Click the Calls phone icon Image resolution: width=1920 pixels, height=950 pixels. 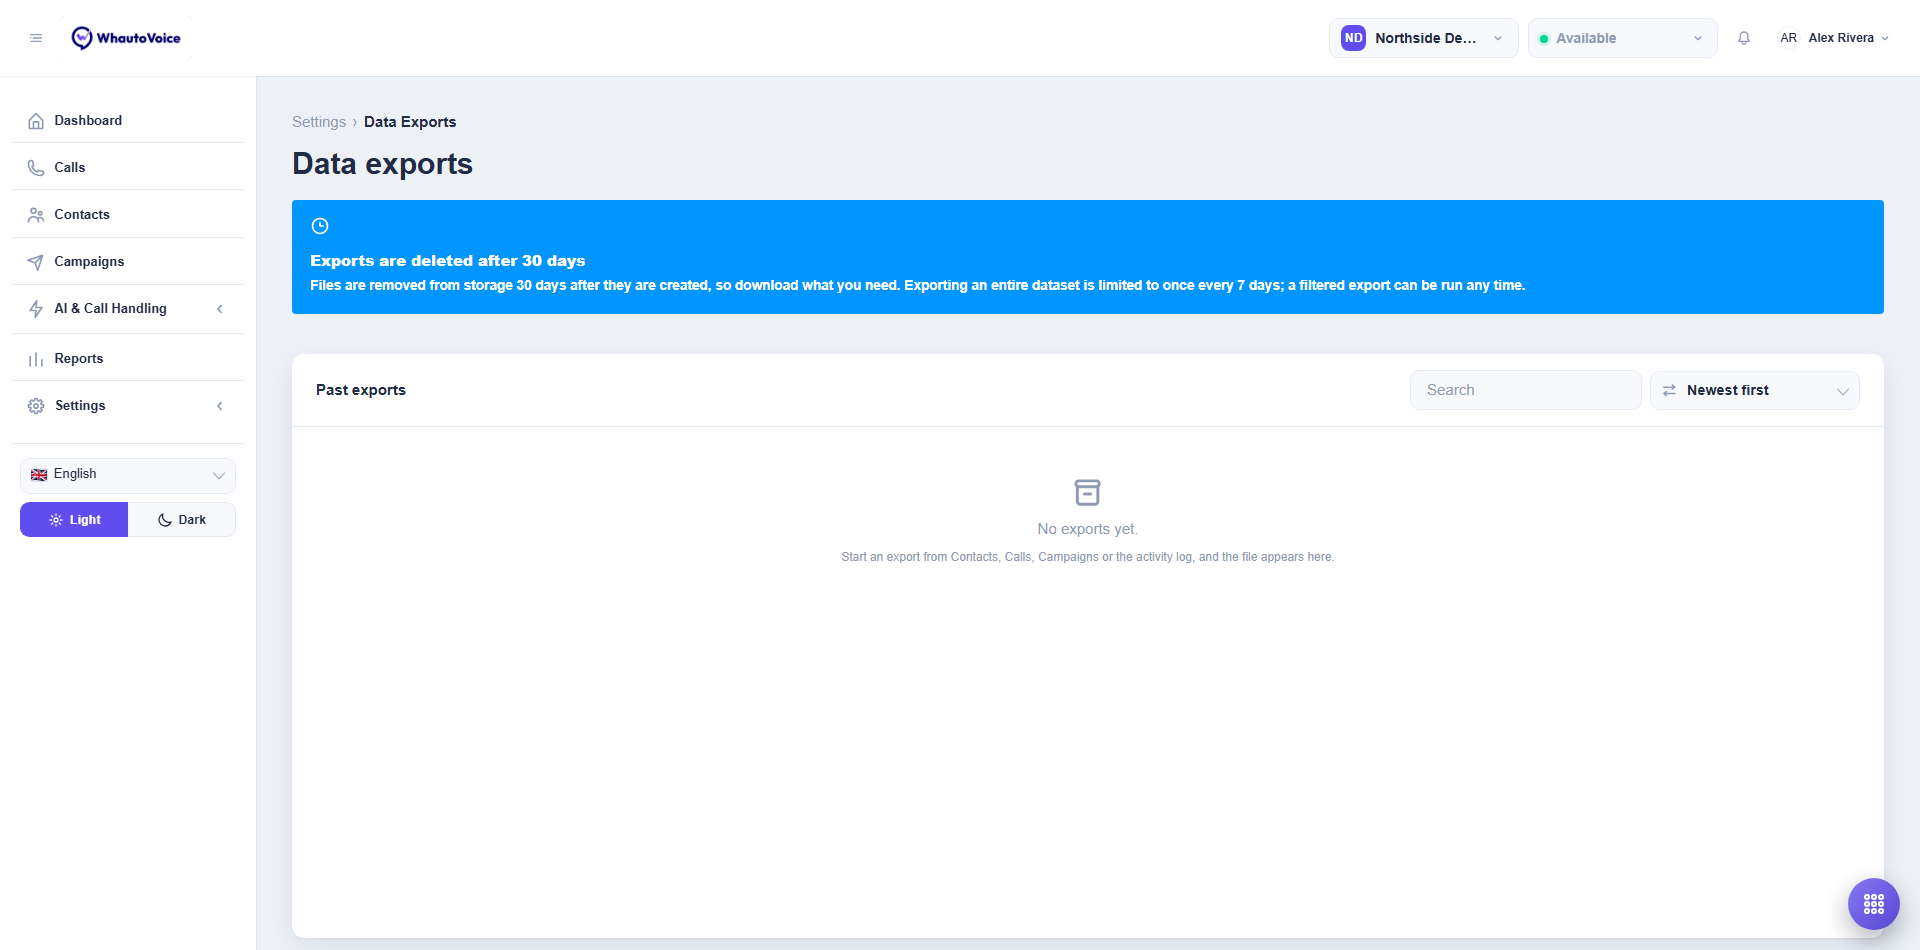(x=36, y=168)
